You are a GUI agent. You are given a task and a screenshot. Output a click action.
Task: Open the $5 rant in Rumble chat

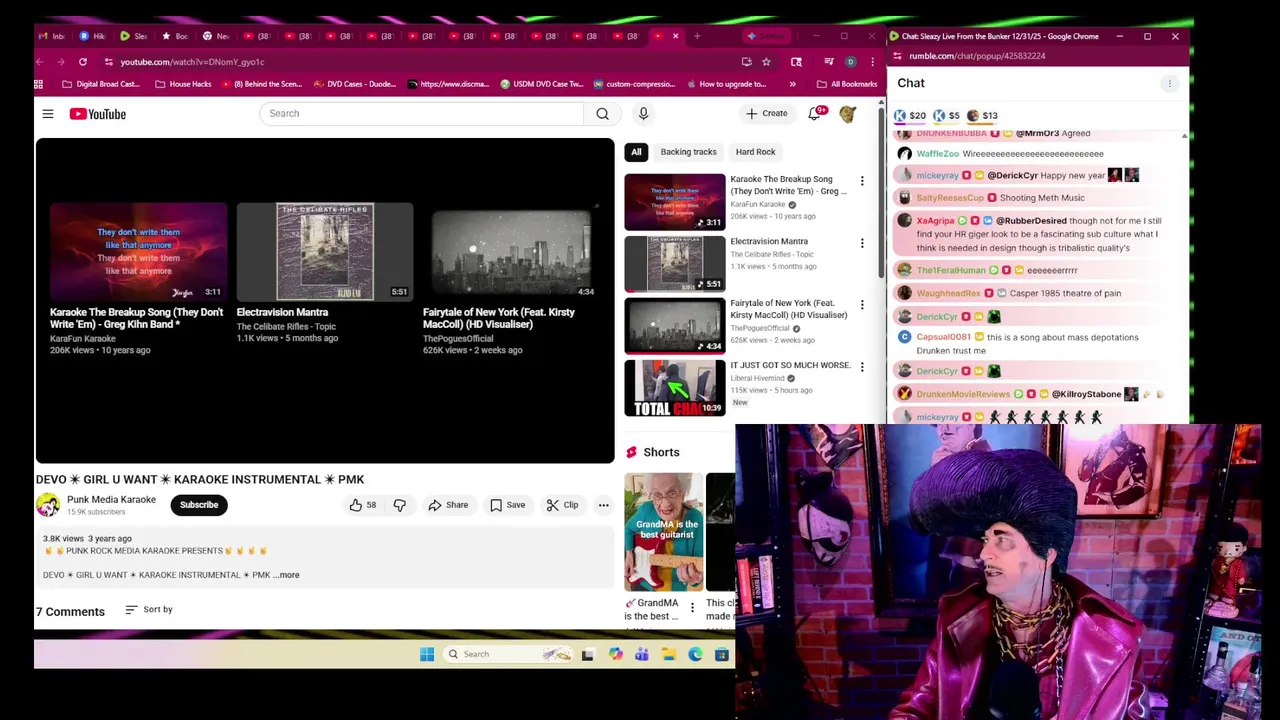coord(947,115)
